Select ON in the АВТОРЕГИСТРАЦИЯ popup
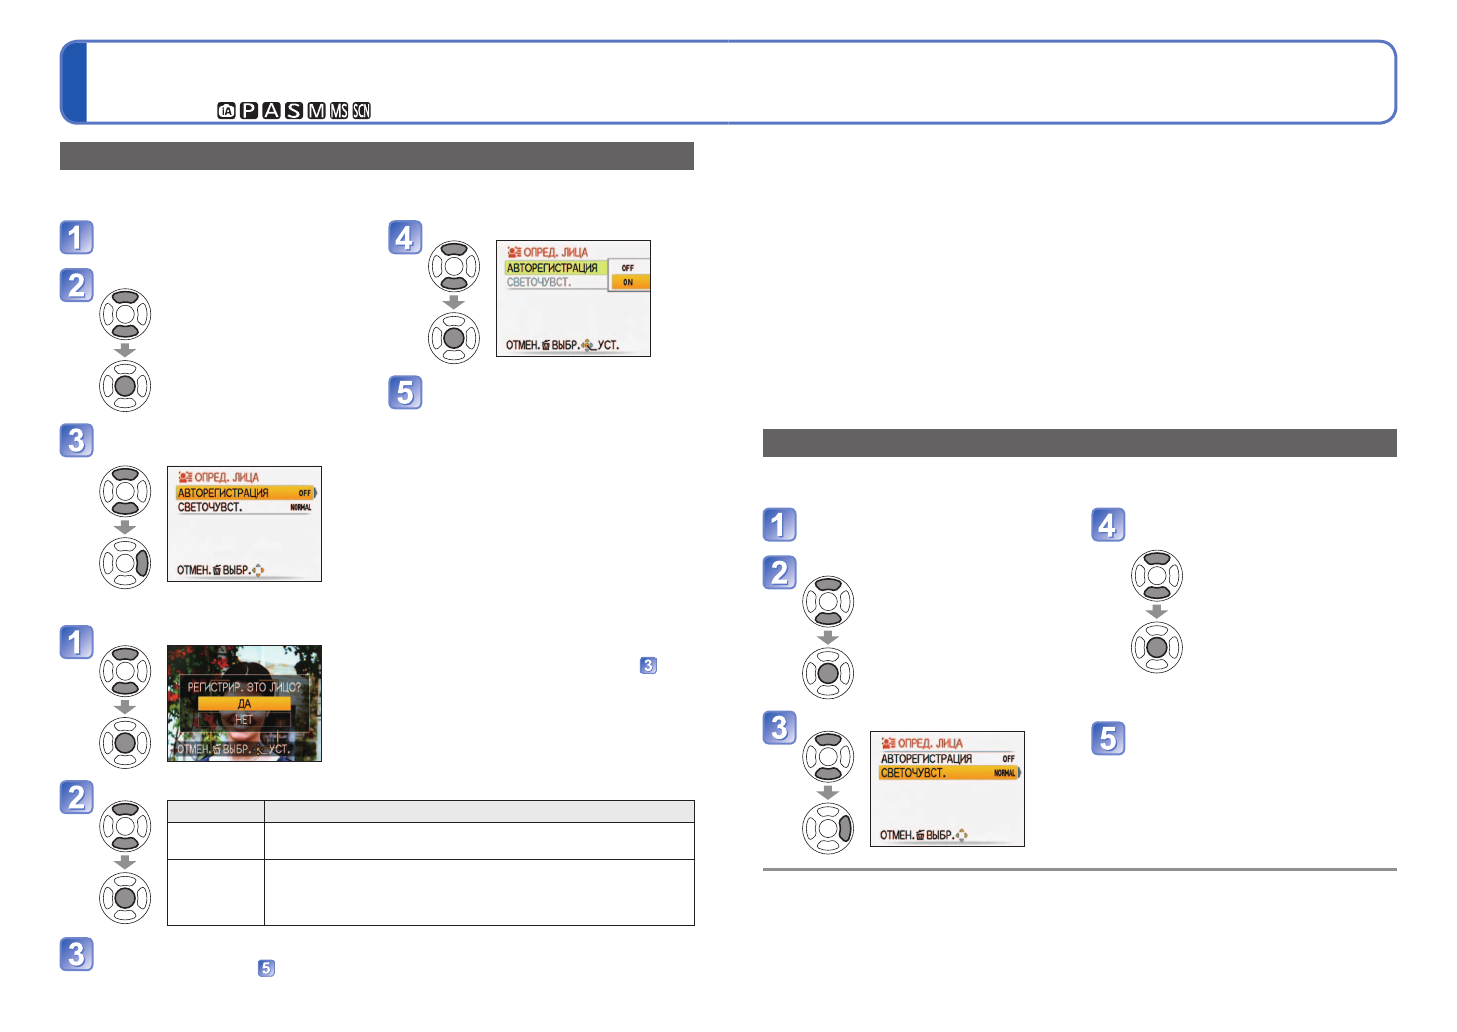The height and width of the screenshot is (1032, 1457). (629, 283)
